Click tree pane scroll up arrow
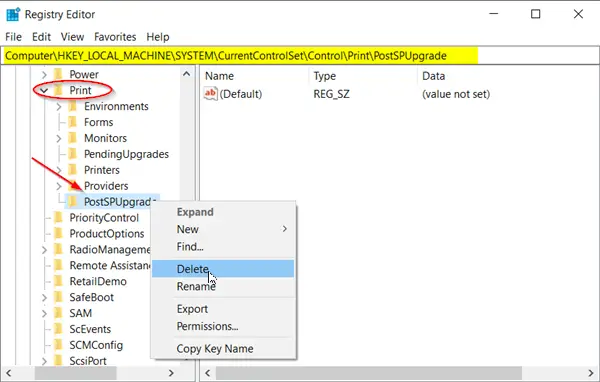The image size is (600, 382). (x=186, y=74)
